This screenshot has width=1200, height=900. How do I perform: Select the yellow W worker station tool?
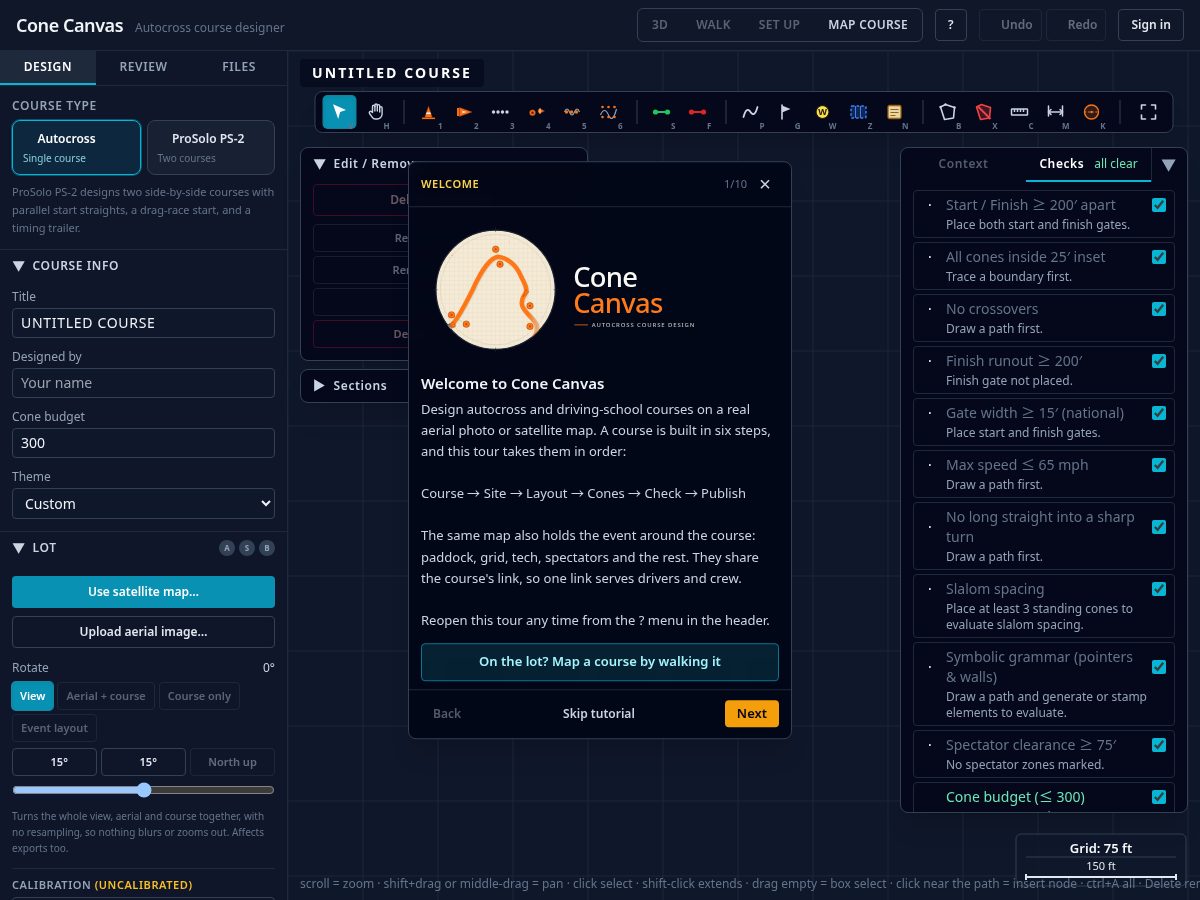tap(822, 112)
